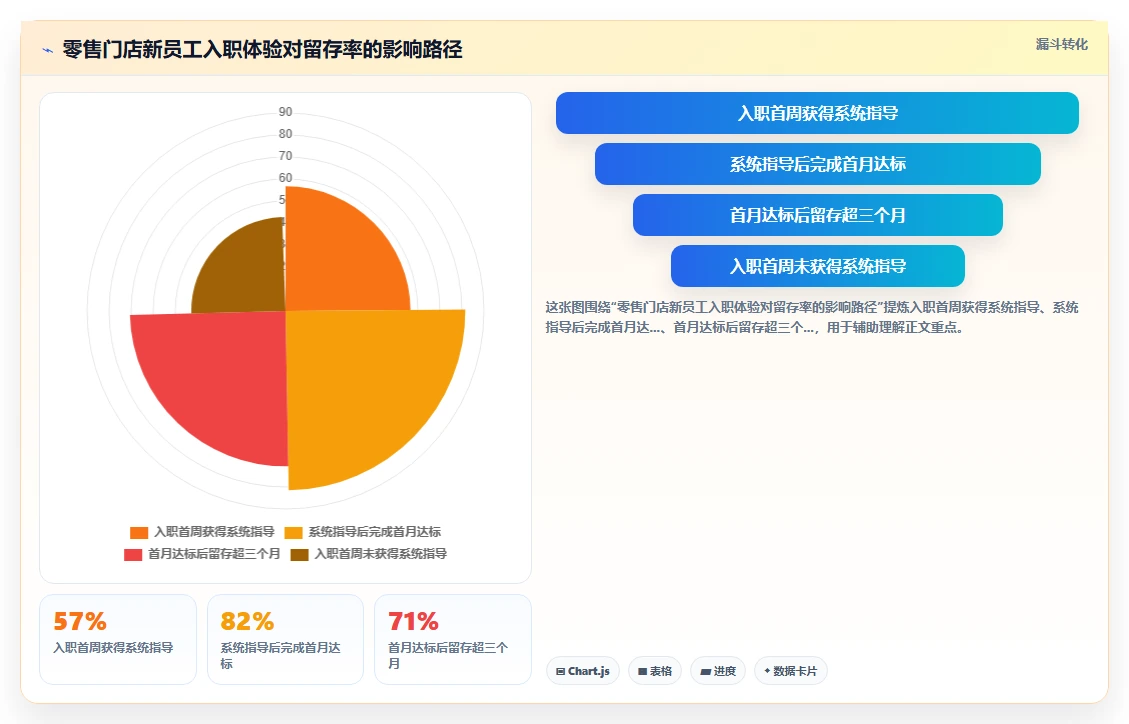Open the 71% 首月达标后留存超三个月 stat card
This screenshot has width=1129, height=724.
453,639
